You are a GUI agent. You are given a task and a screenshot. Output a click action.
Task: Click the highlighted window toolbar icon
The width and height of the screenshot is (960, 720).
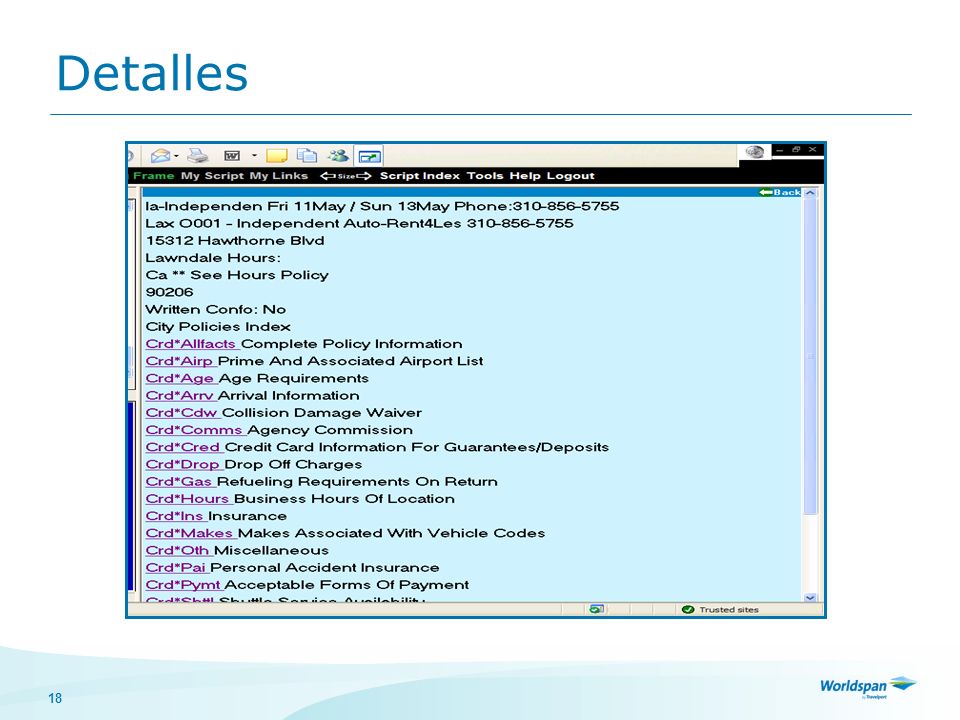[x=369, y=156]
